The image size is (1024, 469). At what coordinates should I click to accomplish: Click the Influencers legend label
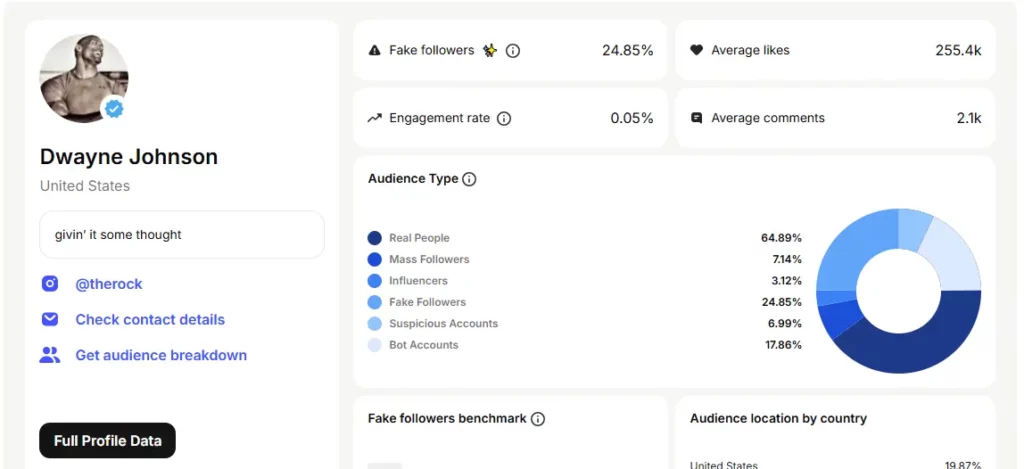(x=419, y=281)
